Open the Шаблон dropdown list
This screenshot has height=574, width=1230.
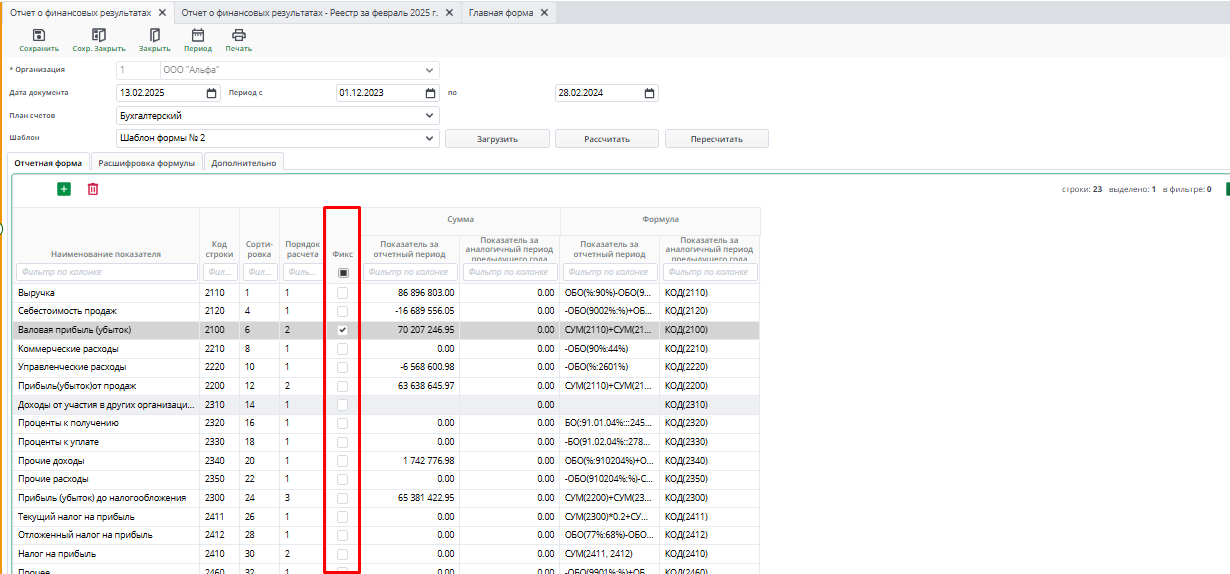click(x=430, y=138)
